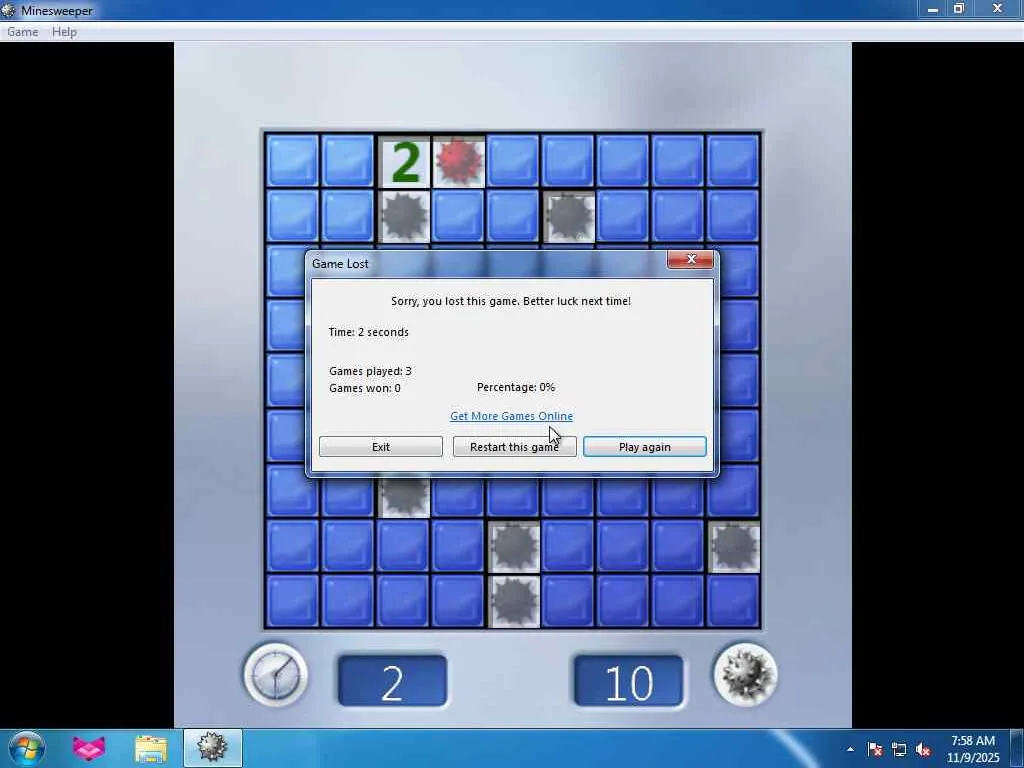Click the elapsed time counter showing 2
Image resolution: width=1024 pixels, height=768 pixels.
tap(392, 682)
